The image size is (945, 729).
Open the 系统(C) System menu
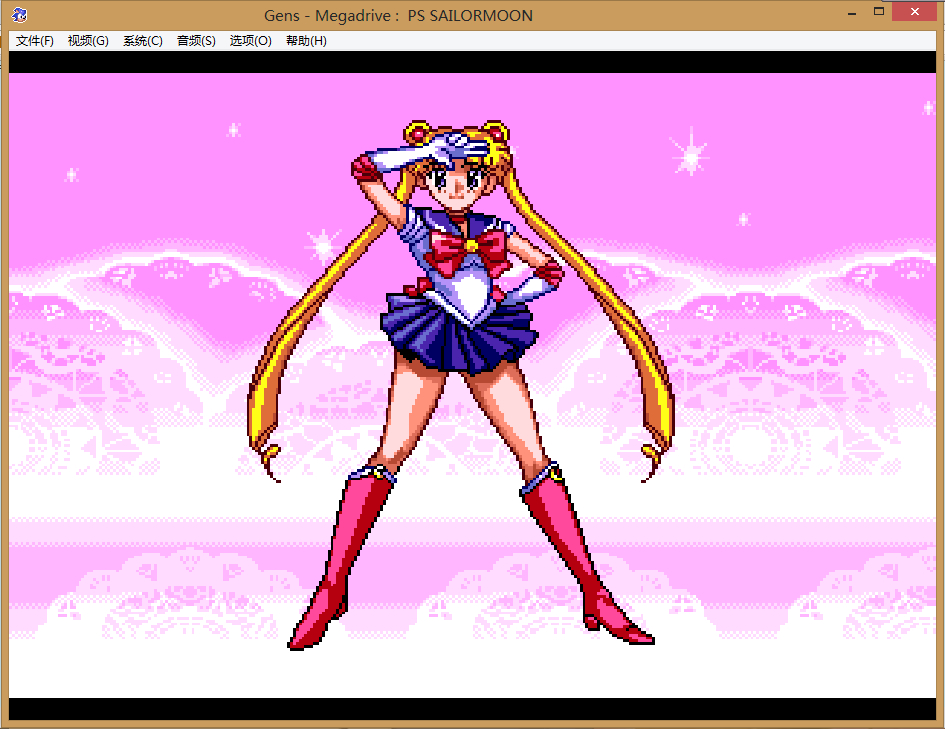tap(143, 40)
